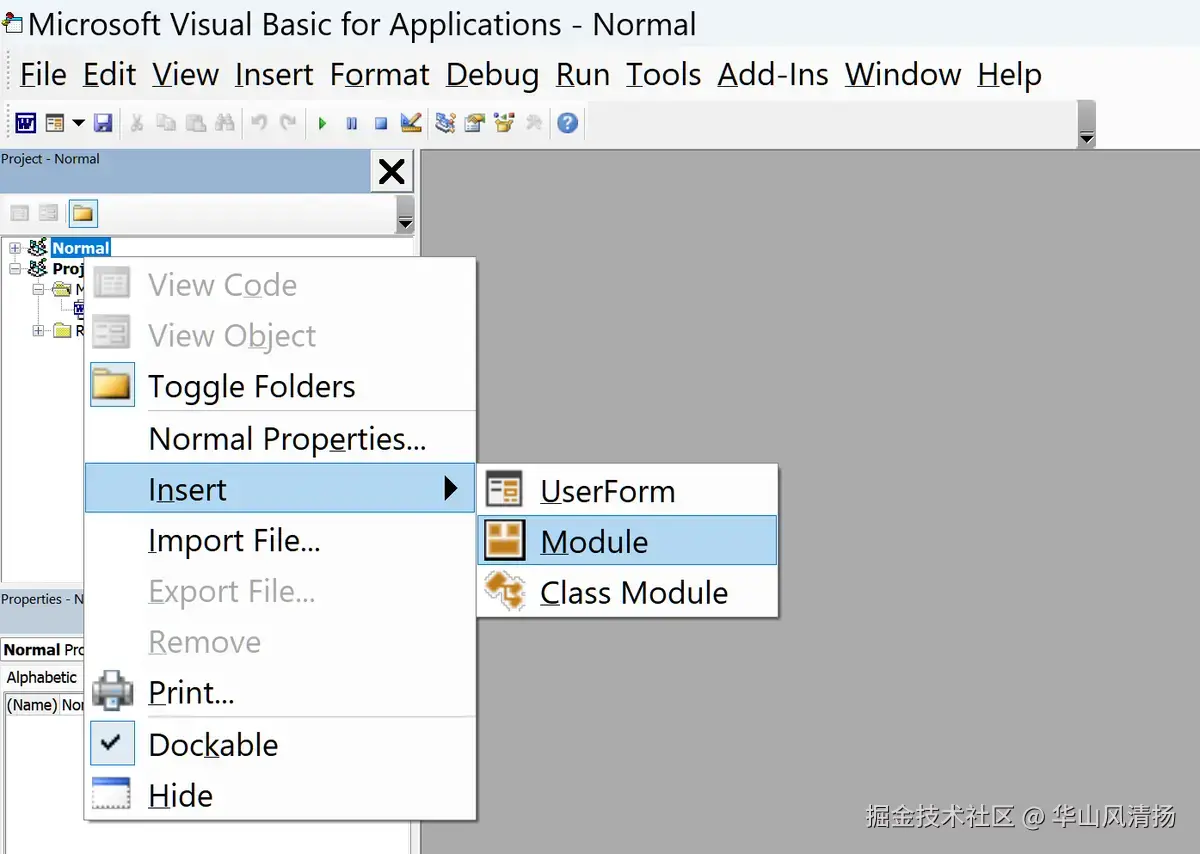Open the File menu
The width and height of the screenshot is (1200, 854).
43,74
